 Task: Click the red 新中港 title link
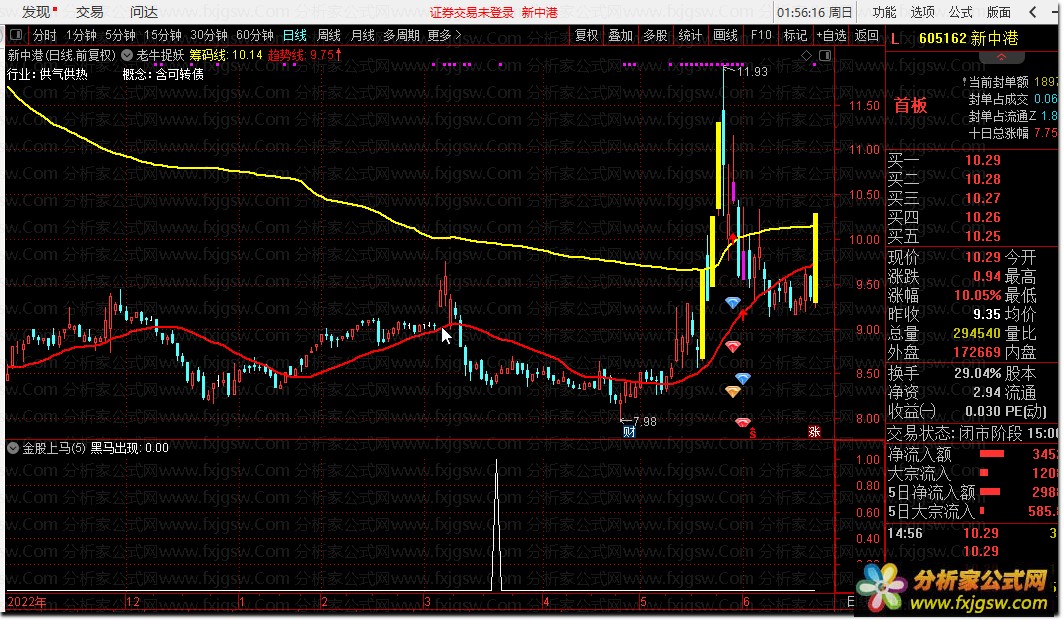(539, 13)
